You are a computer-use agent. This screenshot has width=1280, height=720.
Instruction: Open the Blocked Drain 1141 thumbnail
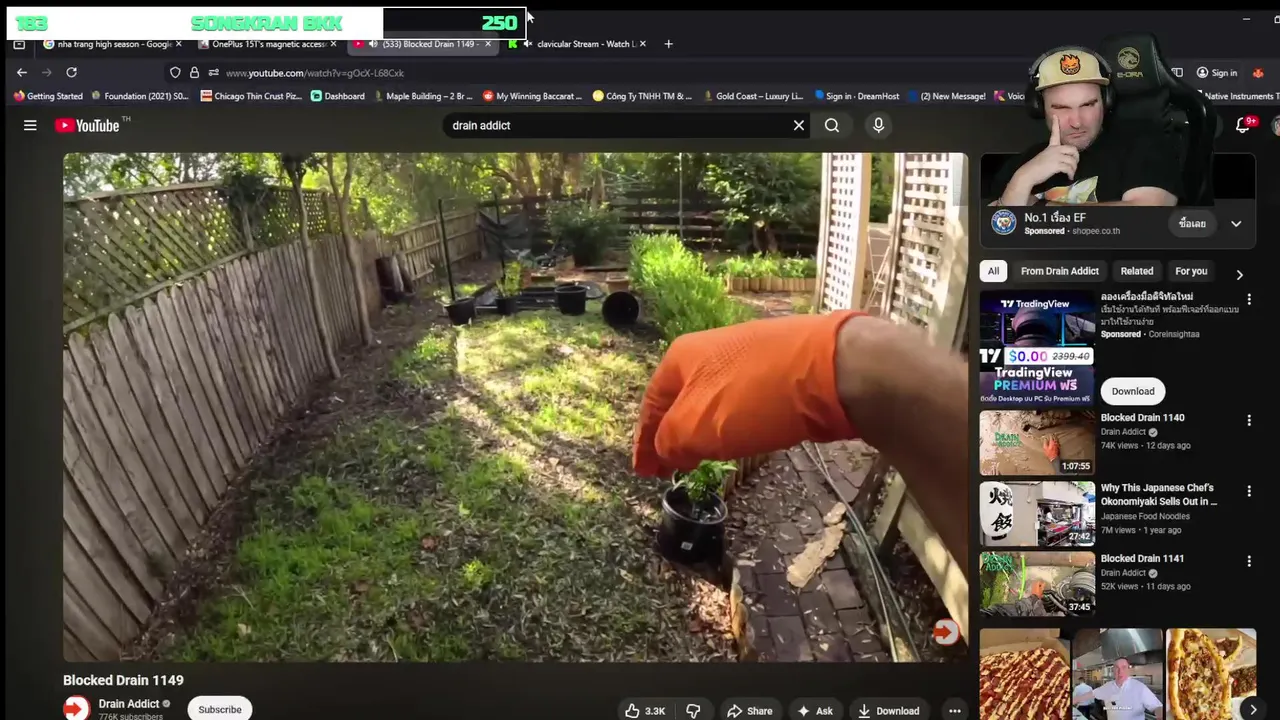pyautogui.click(x=1037, y=584)
